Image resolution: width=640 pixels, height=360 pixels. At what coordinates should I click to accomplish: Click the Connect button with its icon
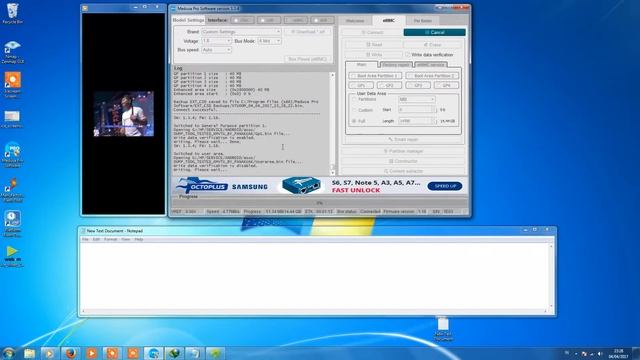click(372, 32)
